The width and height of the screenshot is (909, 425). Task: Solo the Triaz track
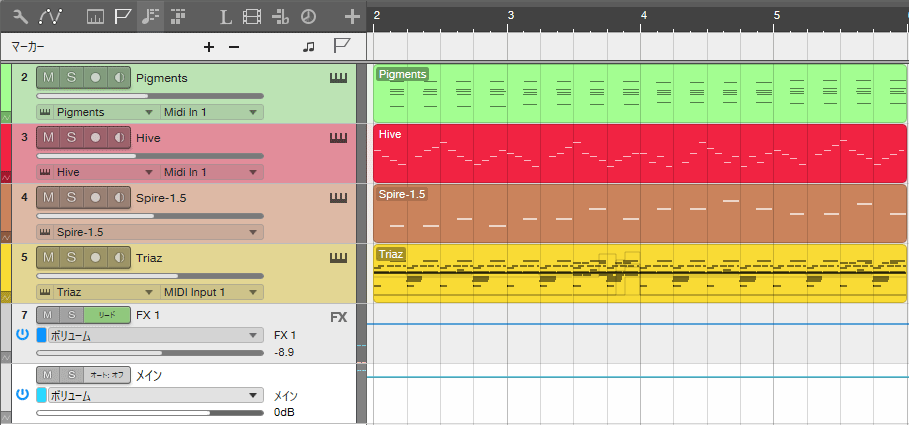(x=71, y=258)
